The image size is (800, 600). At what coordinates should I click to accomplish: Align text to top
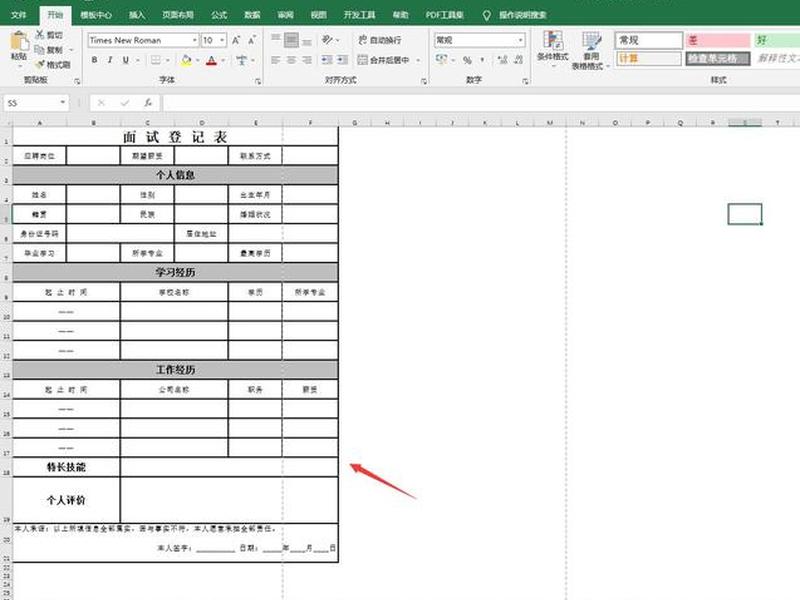(x=276, y=39)
